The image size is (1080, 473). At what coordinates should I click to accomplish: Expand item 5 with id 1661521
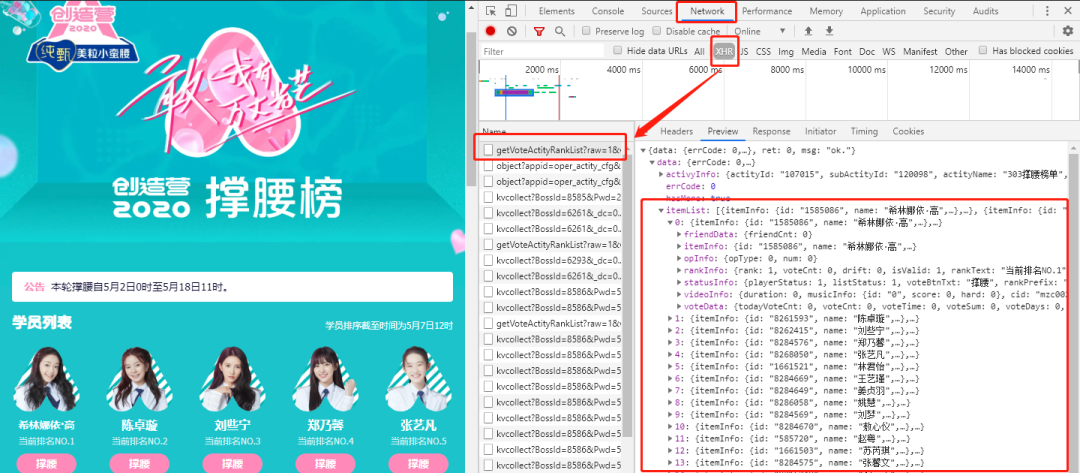click(670, 367)
